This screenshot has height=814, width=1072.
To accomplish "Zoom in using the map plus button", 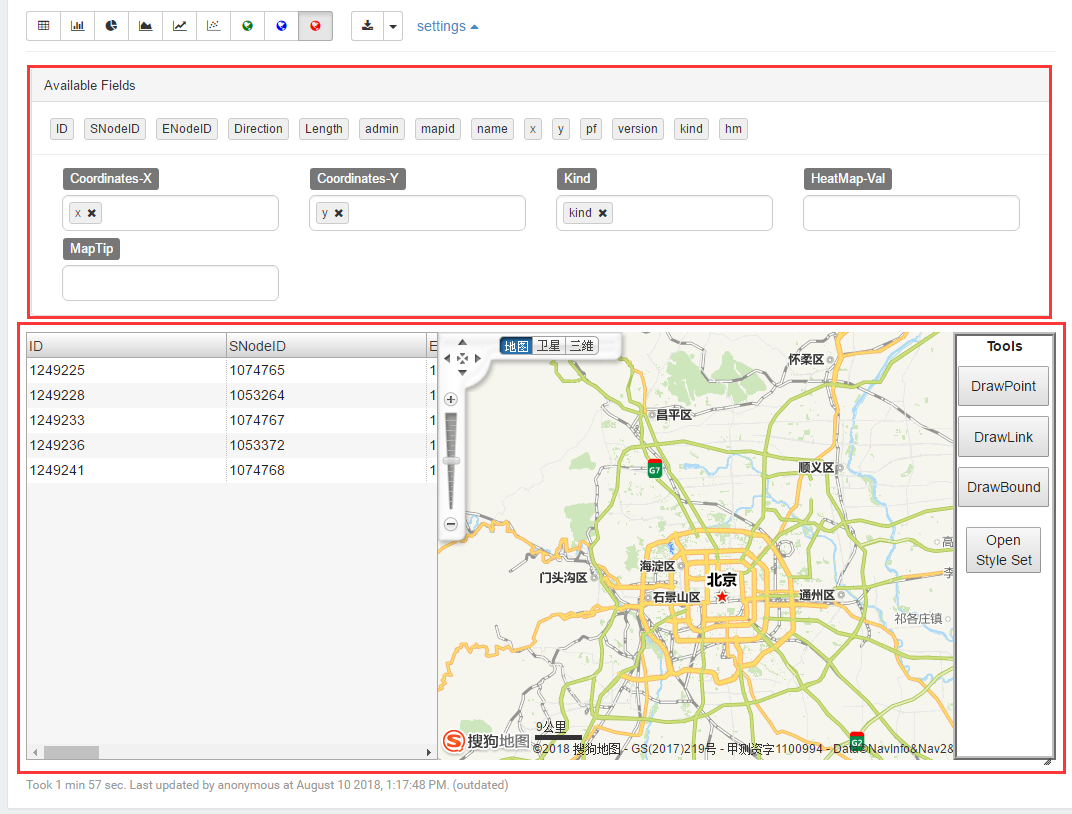I will tap(450, 399).
